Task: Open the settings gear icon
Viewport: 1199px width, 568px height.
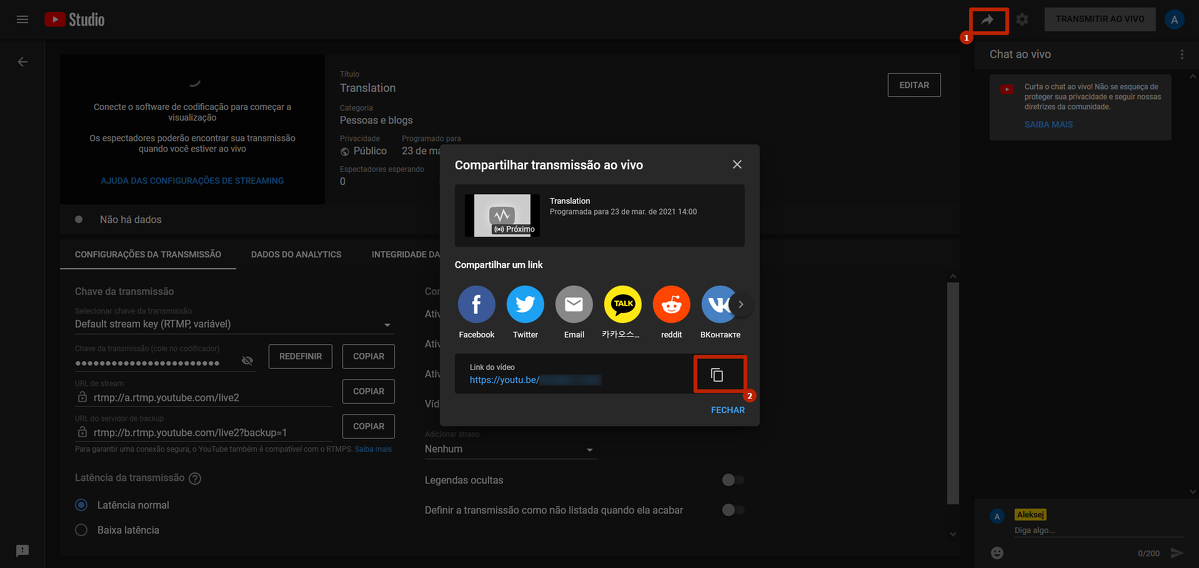Action: (x=1021, y=20)
